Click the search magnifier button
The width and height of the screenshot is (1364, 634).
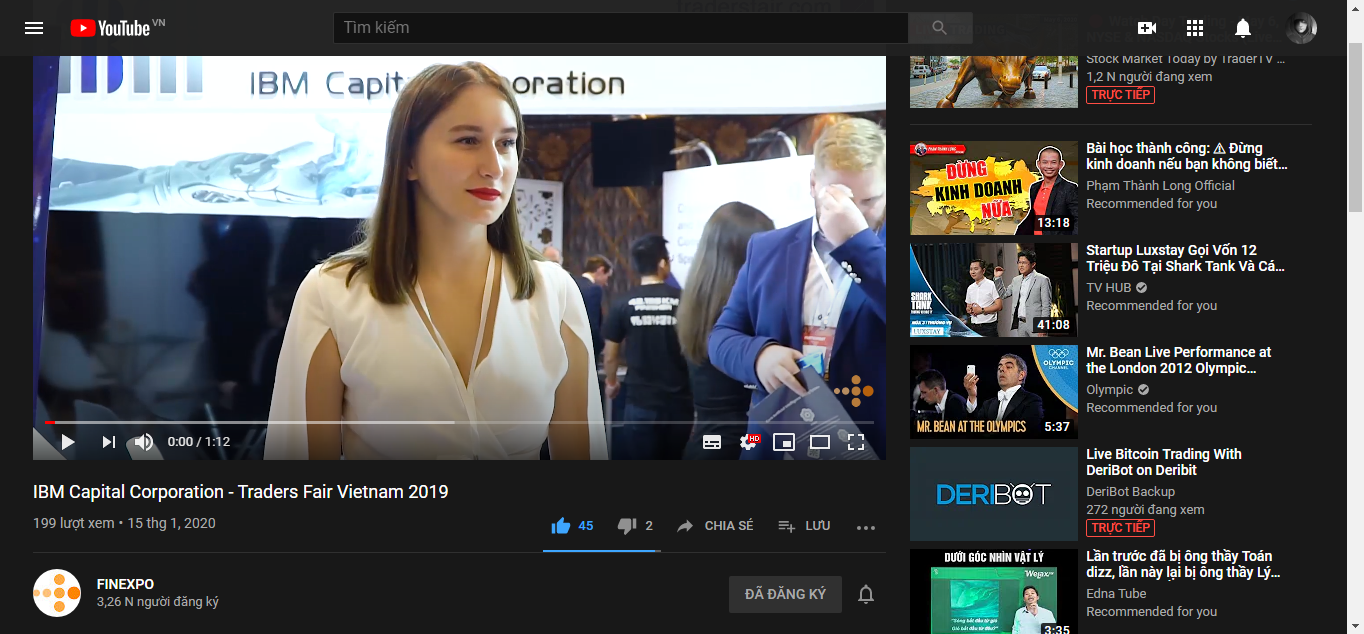pyautogui.click(x=940, y=28)
